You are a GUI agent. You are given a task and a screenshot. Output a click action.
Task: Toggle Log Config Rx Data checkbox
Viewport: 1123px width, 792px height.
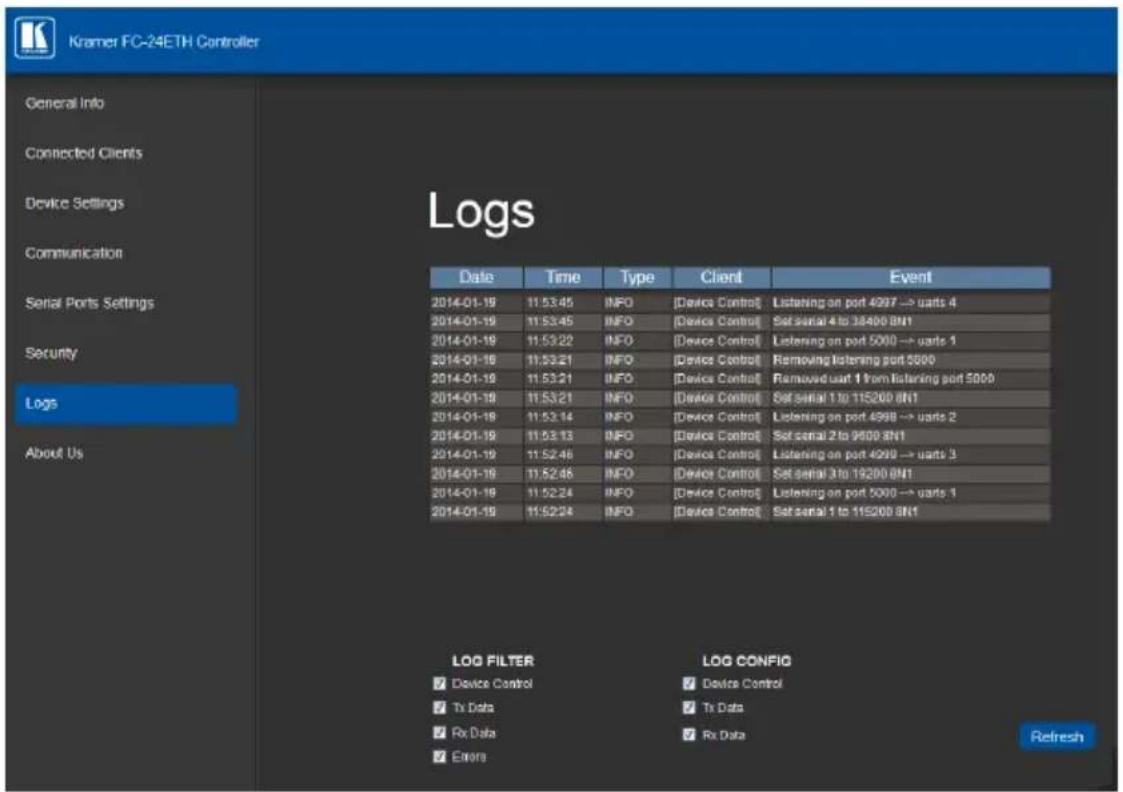[x=689, y=735]
